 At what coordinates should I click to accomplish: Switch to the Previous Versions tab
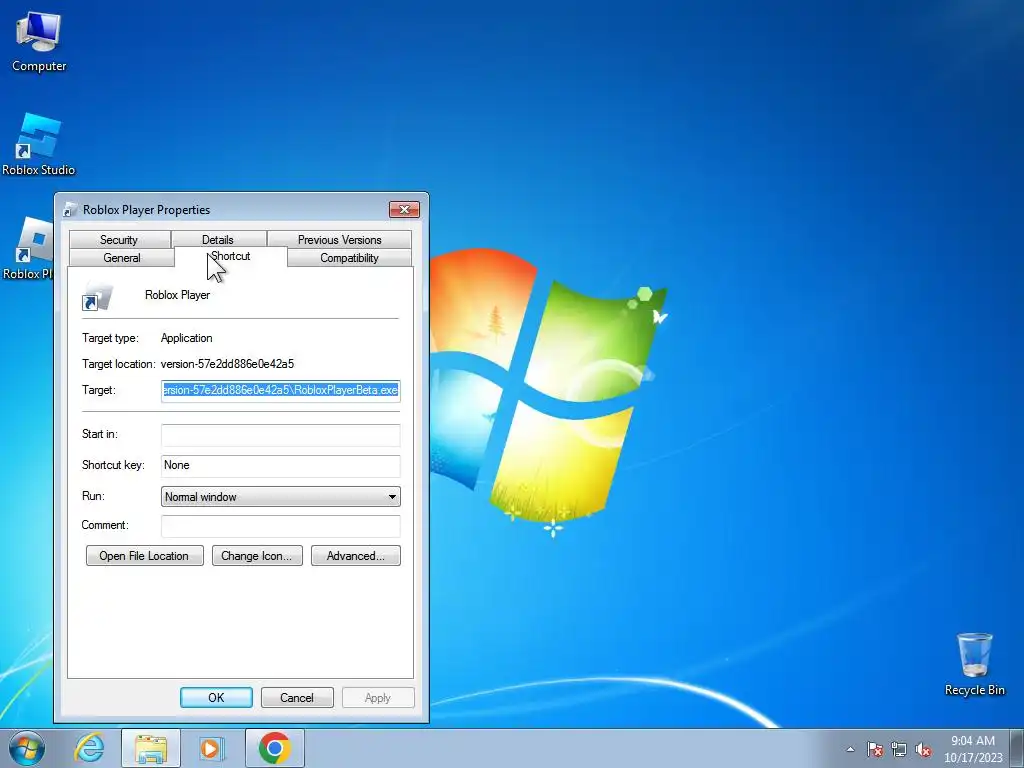(x=339, y=240)
